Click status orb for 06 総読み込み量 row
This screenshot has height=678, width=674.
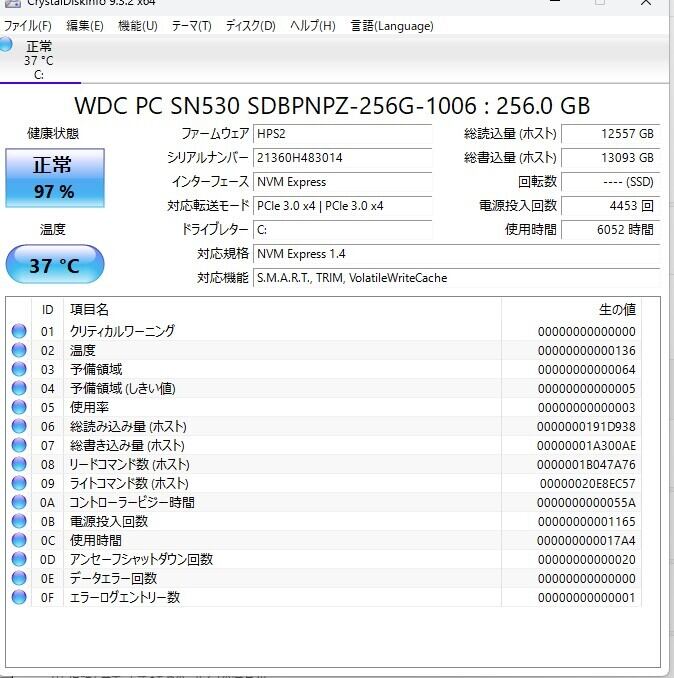click(19, 426)
